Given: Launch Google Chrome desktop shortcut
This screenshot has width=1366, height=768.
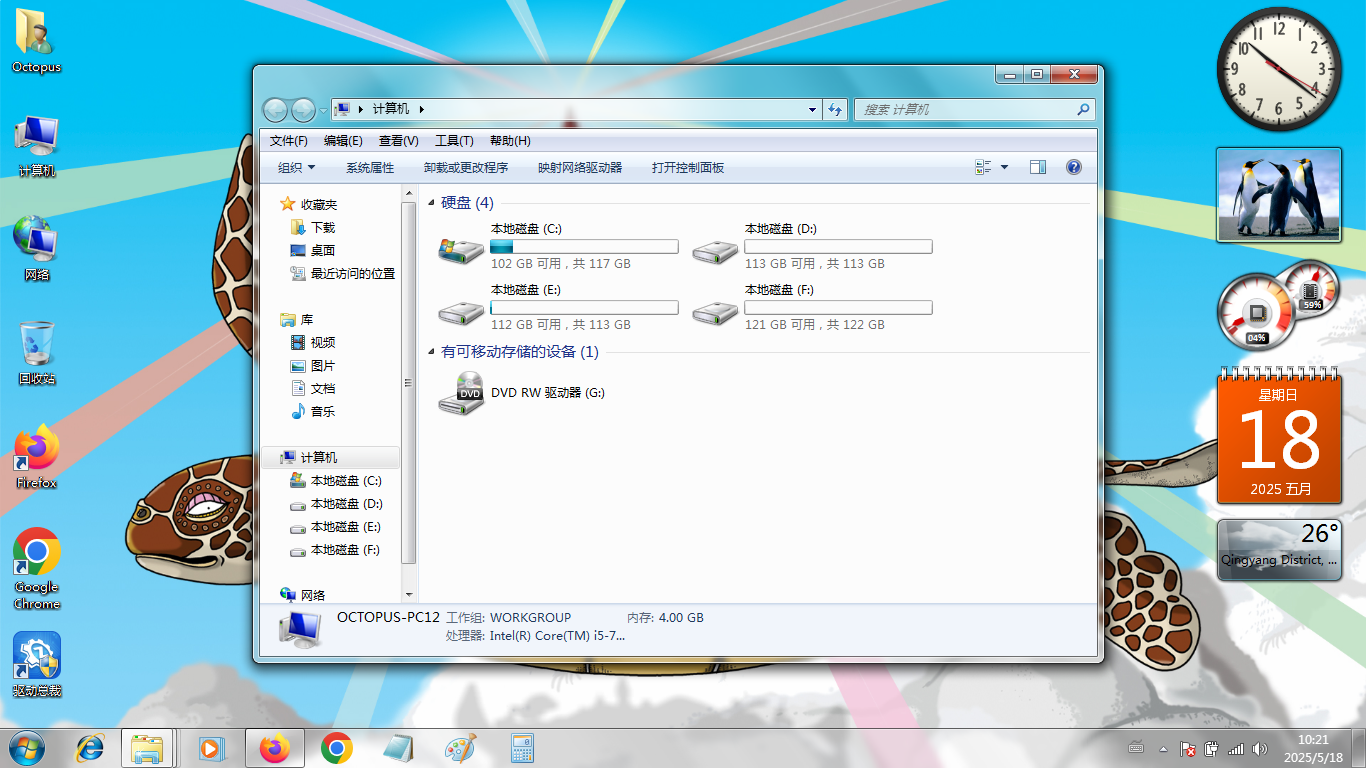Looking at the screenshot, I should (x=37, y=568).
